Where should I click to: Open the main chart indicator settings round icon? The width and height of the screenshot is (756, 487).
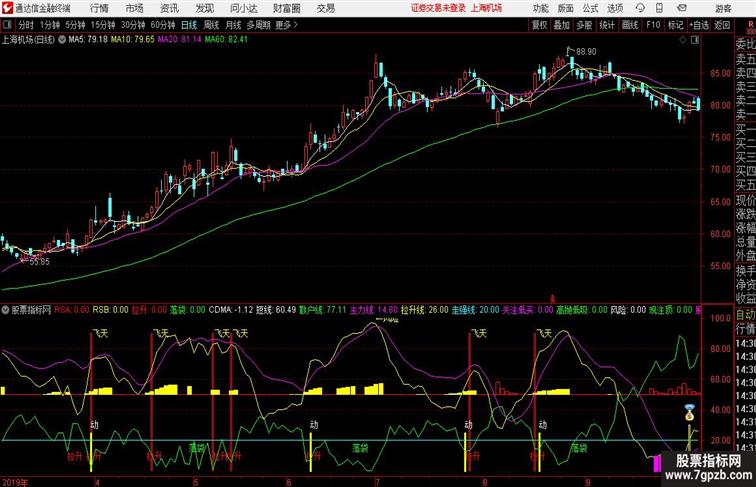62,40
